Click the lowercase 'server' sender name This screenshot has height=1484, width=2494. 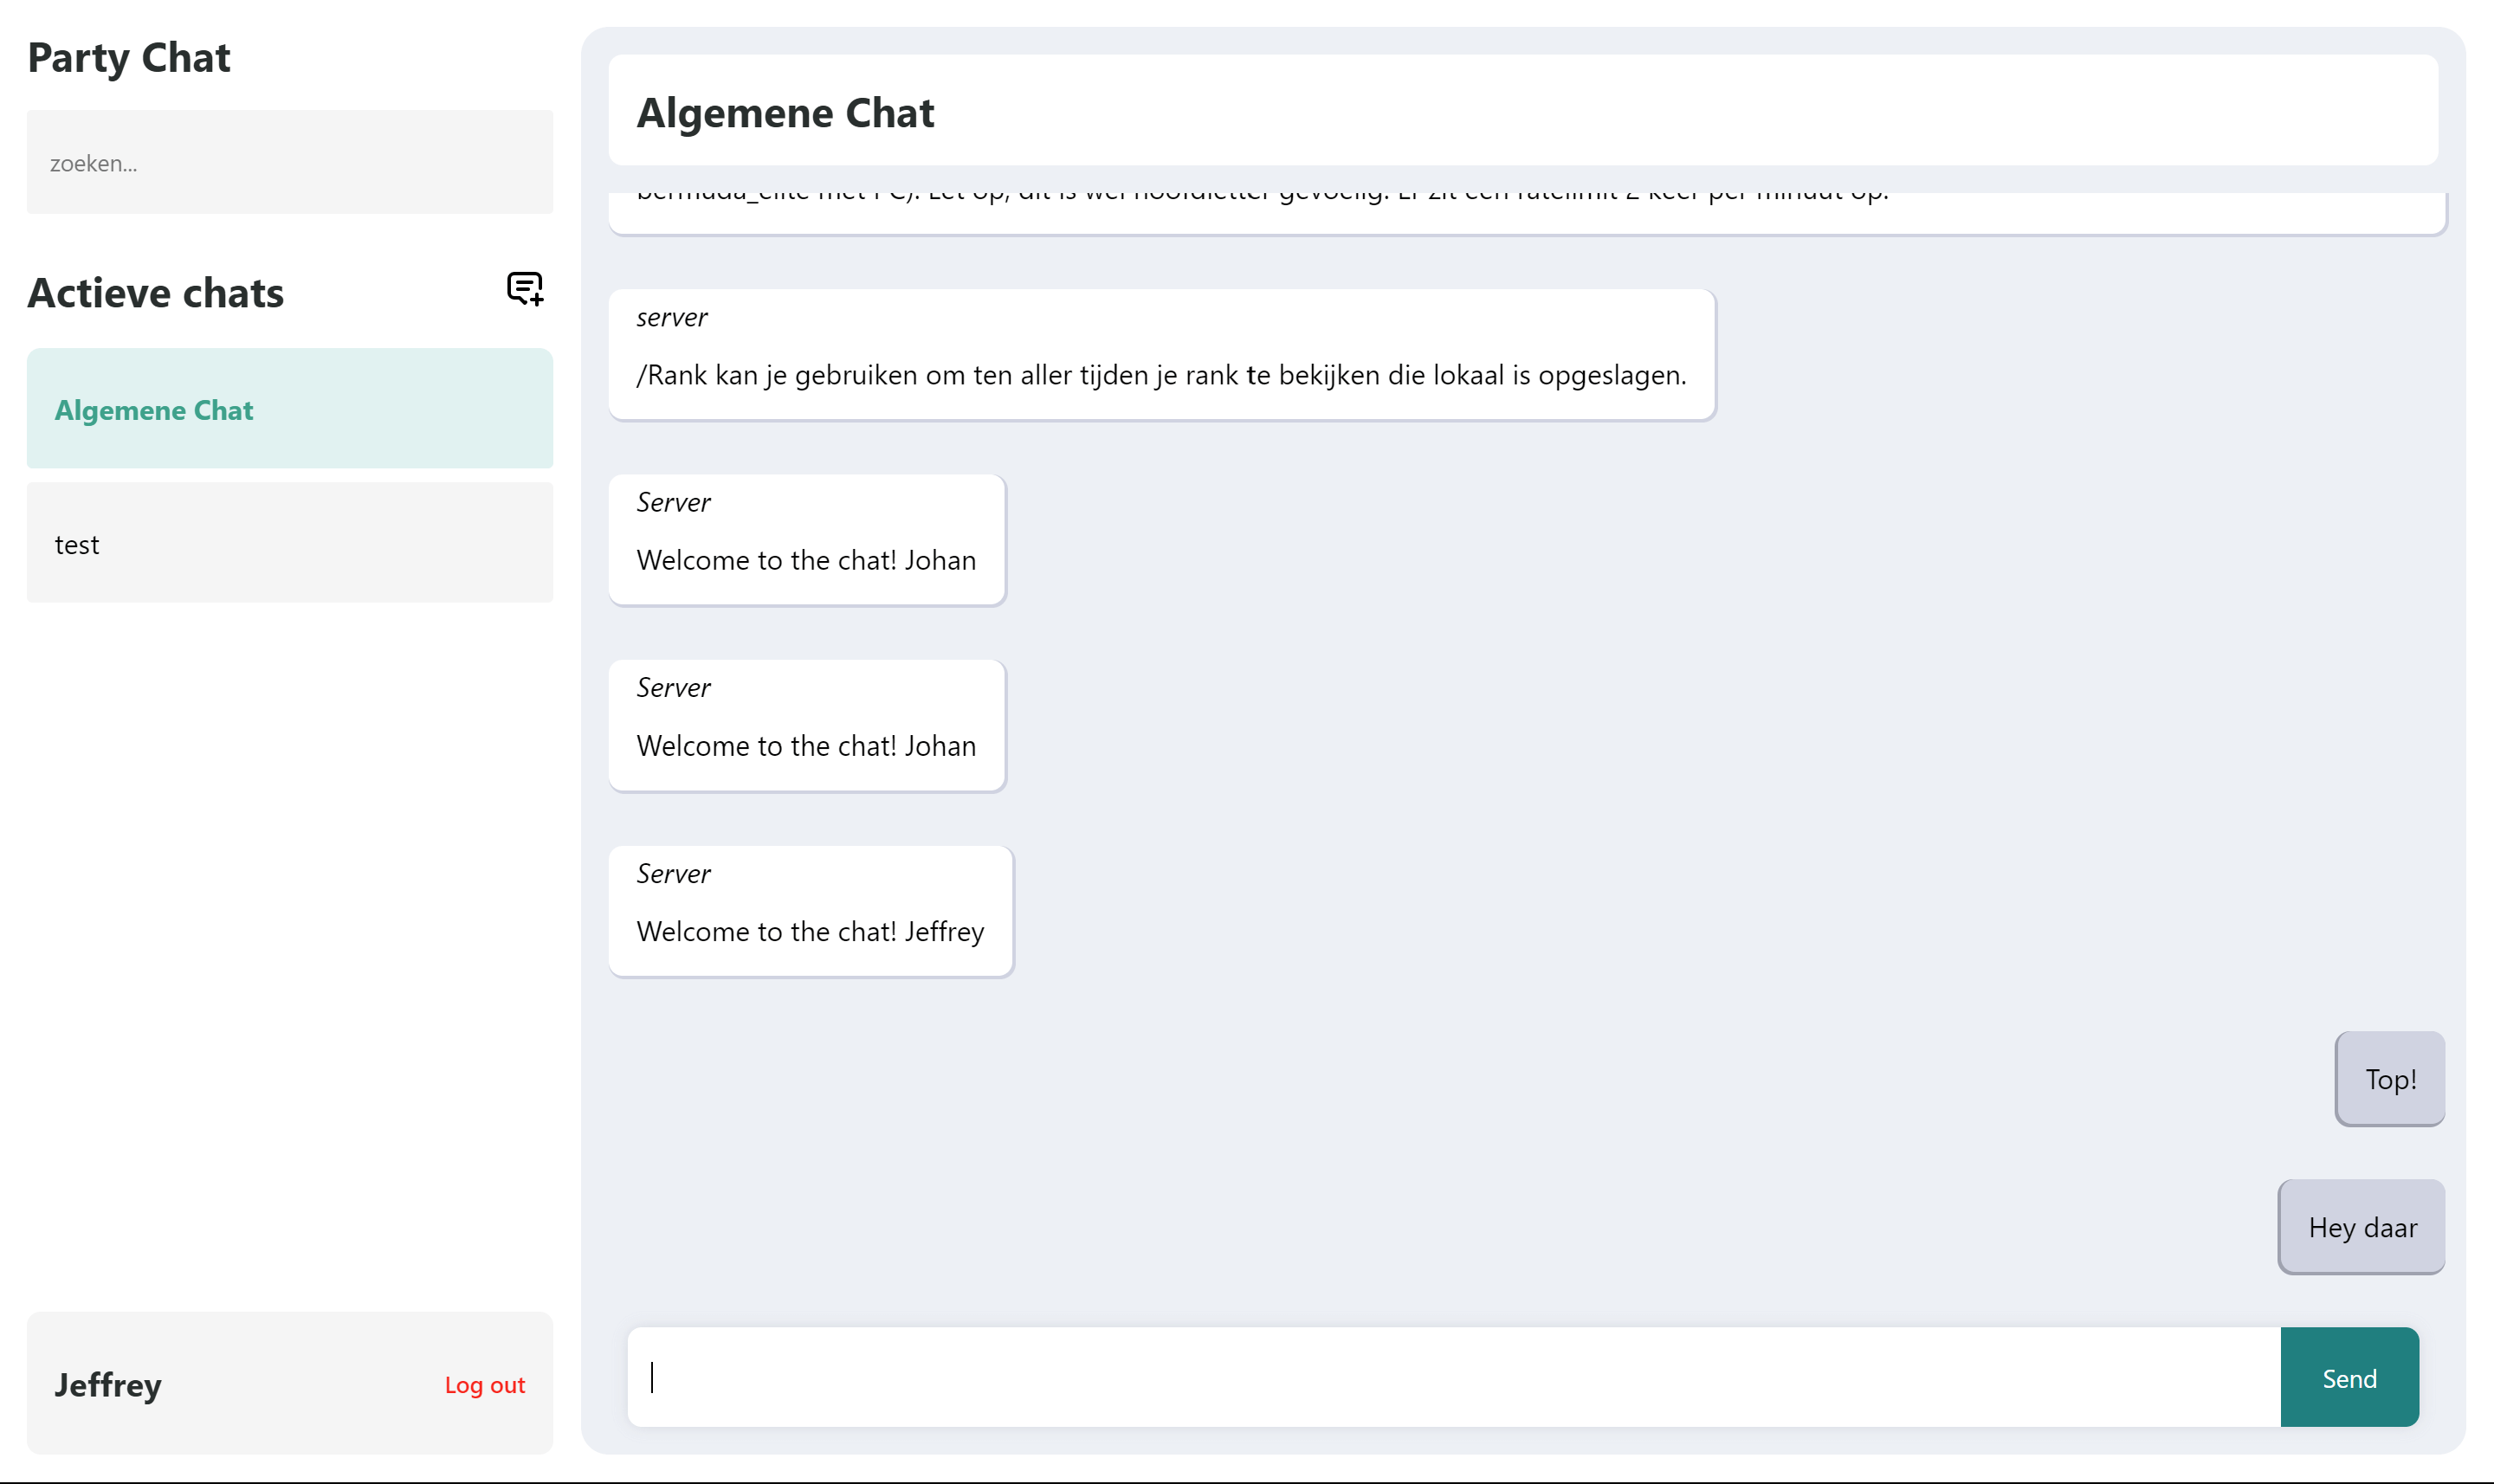click(x=671, y=317)
